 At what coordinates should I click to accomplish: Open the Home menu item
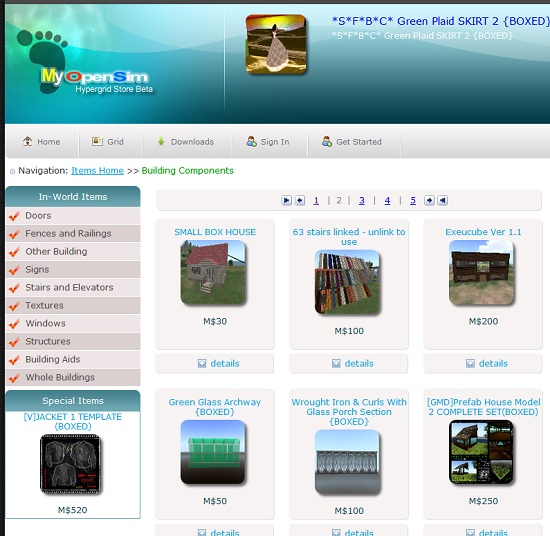(x=42, y=142)
